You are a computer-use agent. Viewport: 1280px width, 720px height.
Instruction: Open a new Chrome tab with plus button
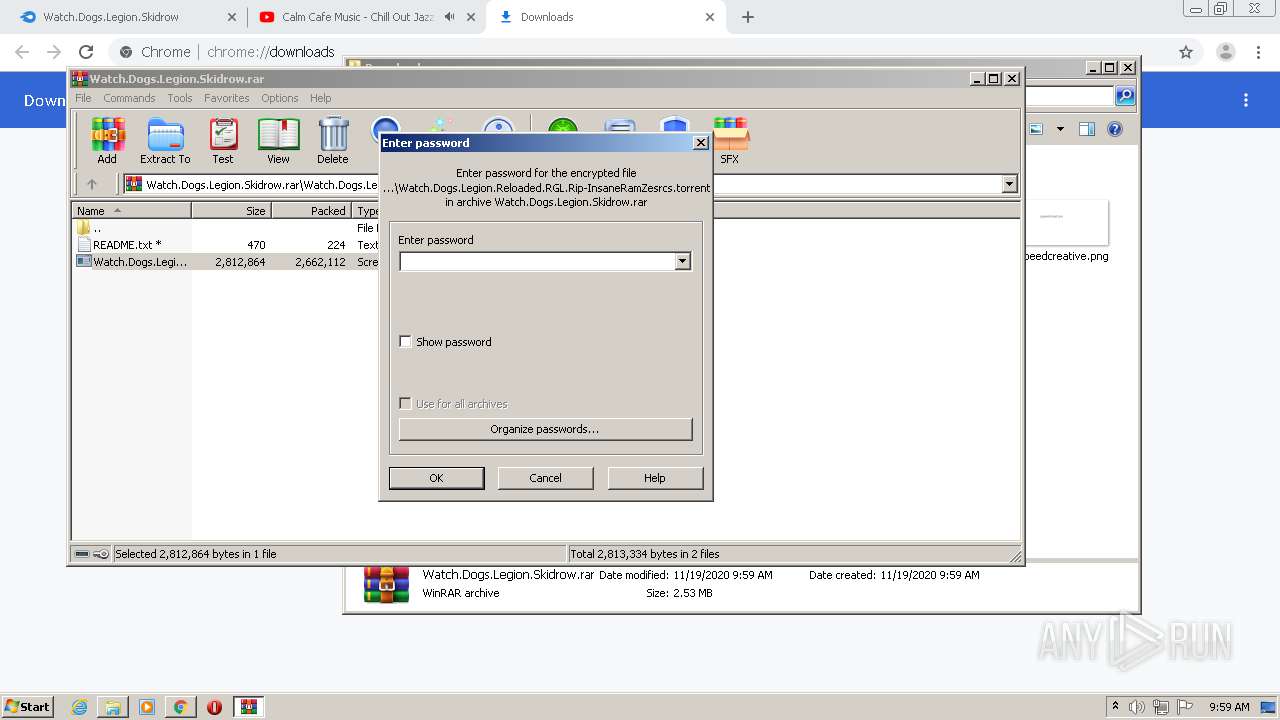748,17
